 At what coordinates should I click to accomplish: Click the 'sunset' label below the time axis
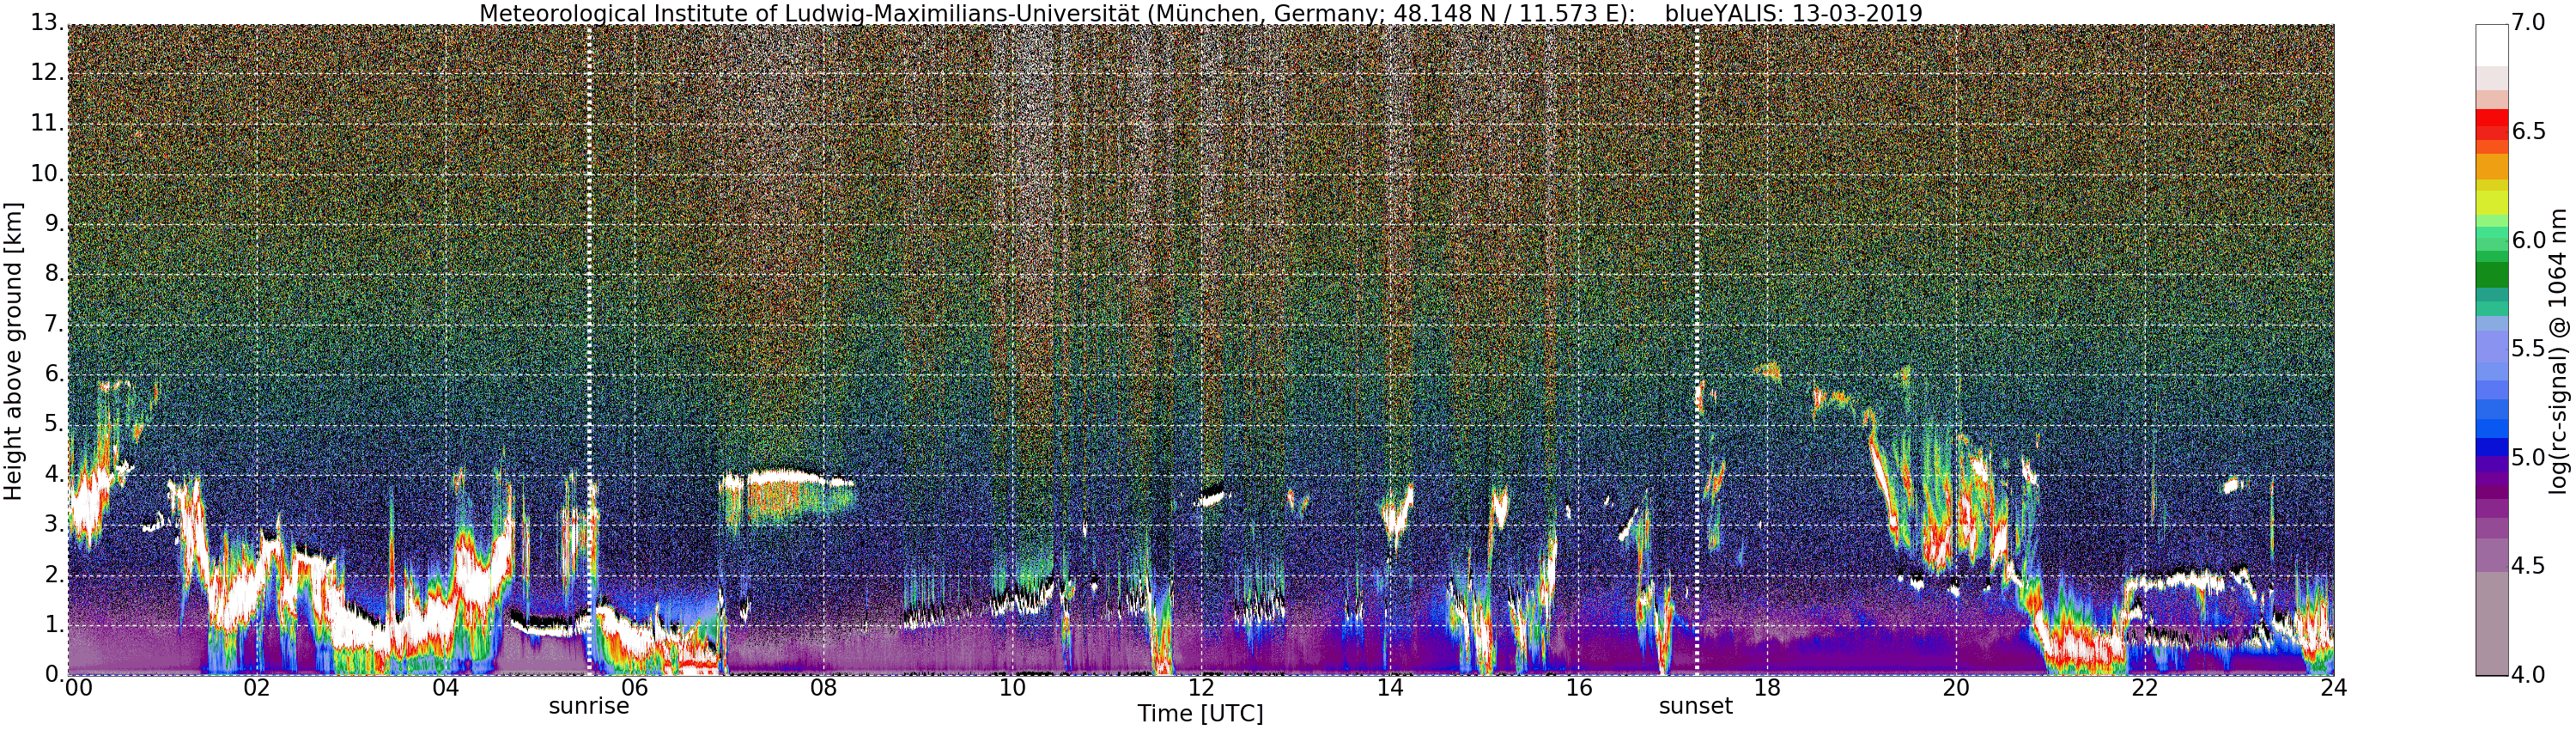pyautogui.click(x=1695, y=706)
